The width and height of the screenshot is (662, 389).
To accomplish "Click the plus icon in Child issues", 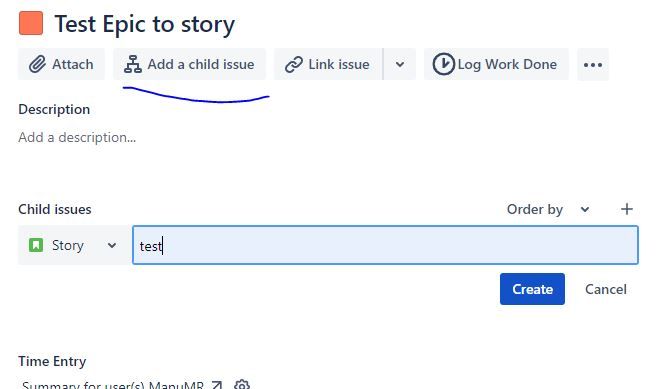I will tap(627, 209).
